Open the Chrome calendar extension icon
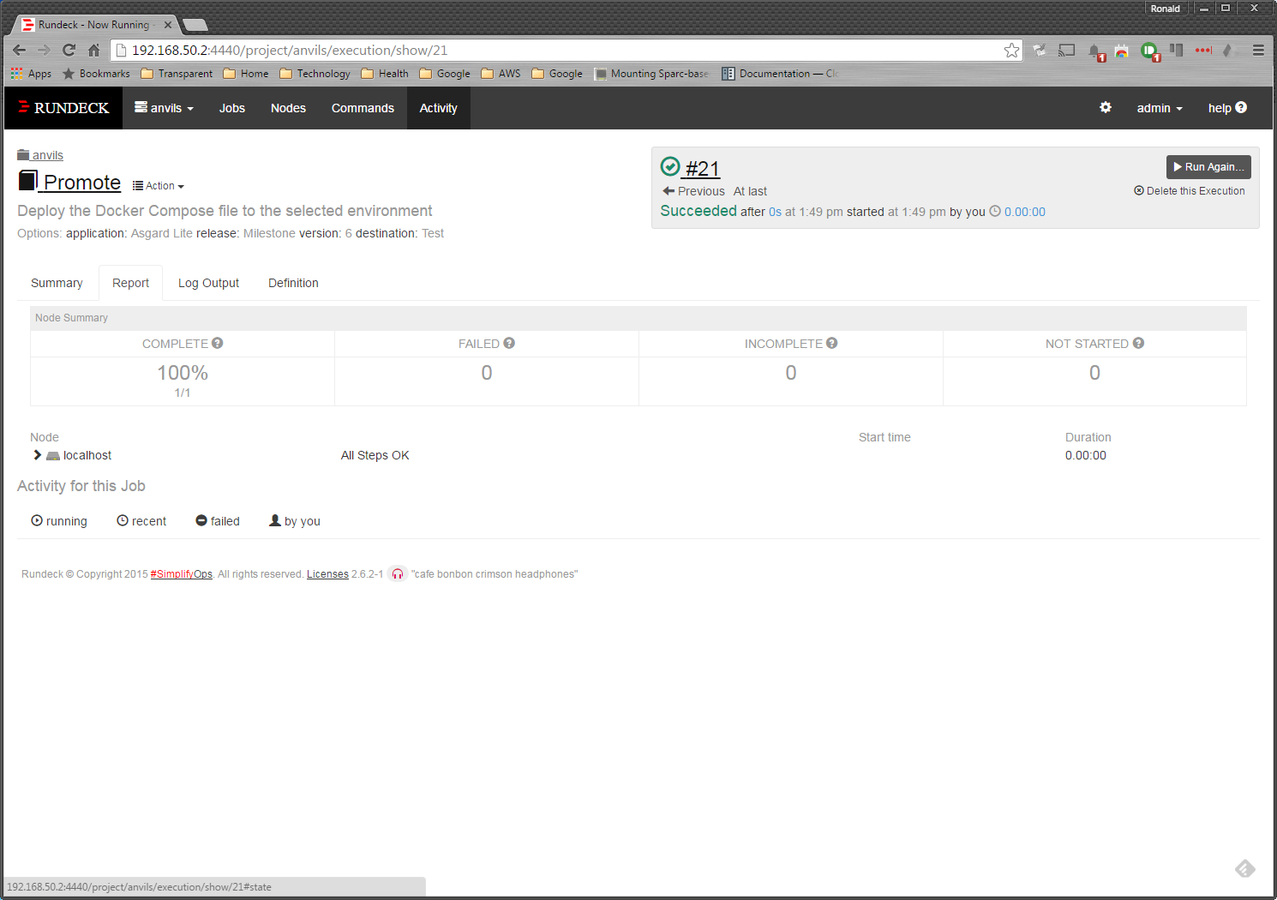The height and width of the screenshot is (900, 1277). pos(1122,50)
